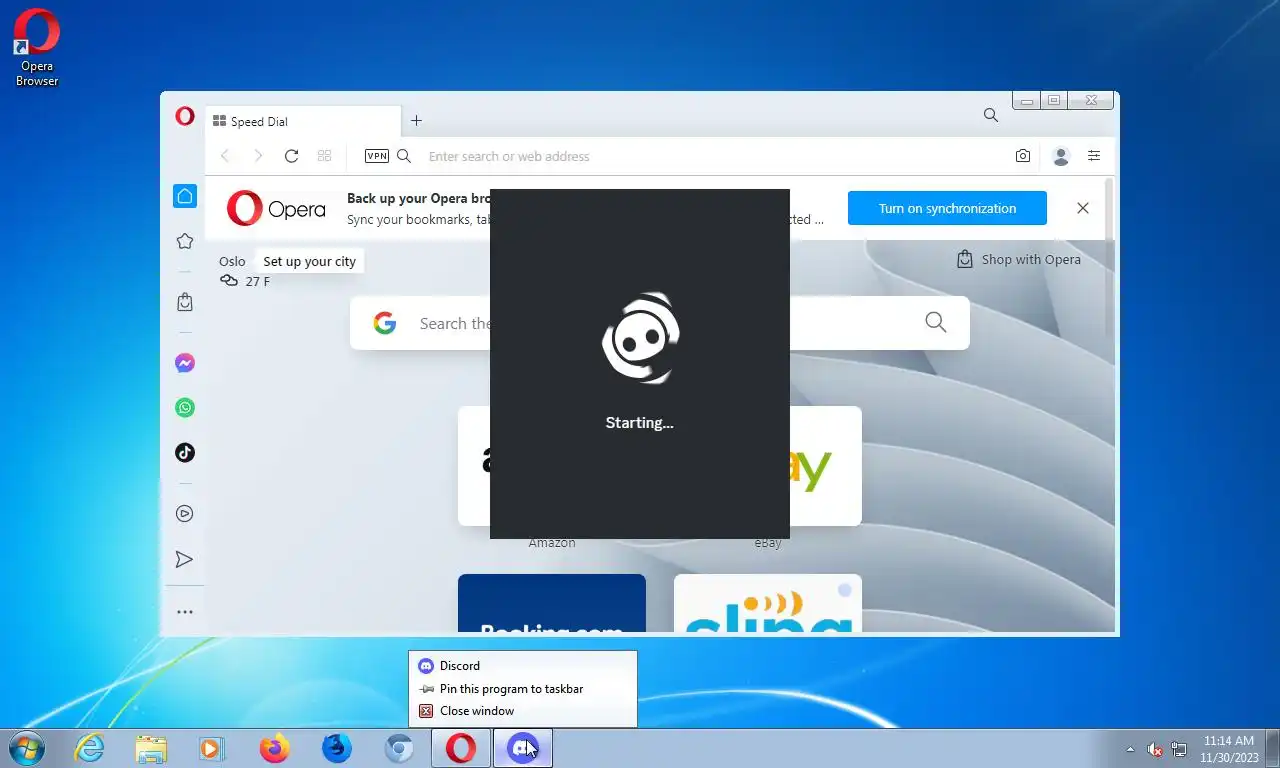Open the eBay speed dial tile

tap(825, 466)
